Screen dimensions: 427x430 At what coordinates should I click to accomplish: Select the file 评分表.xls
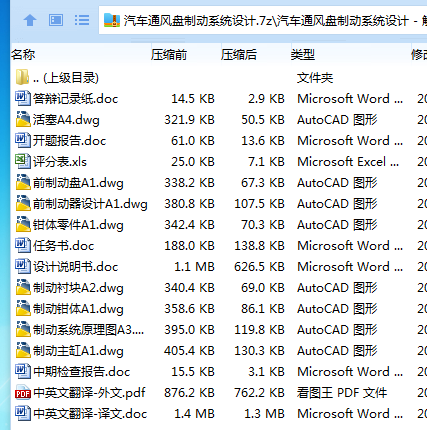tap(60, 162)
